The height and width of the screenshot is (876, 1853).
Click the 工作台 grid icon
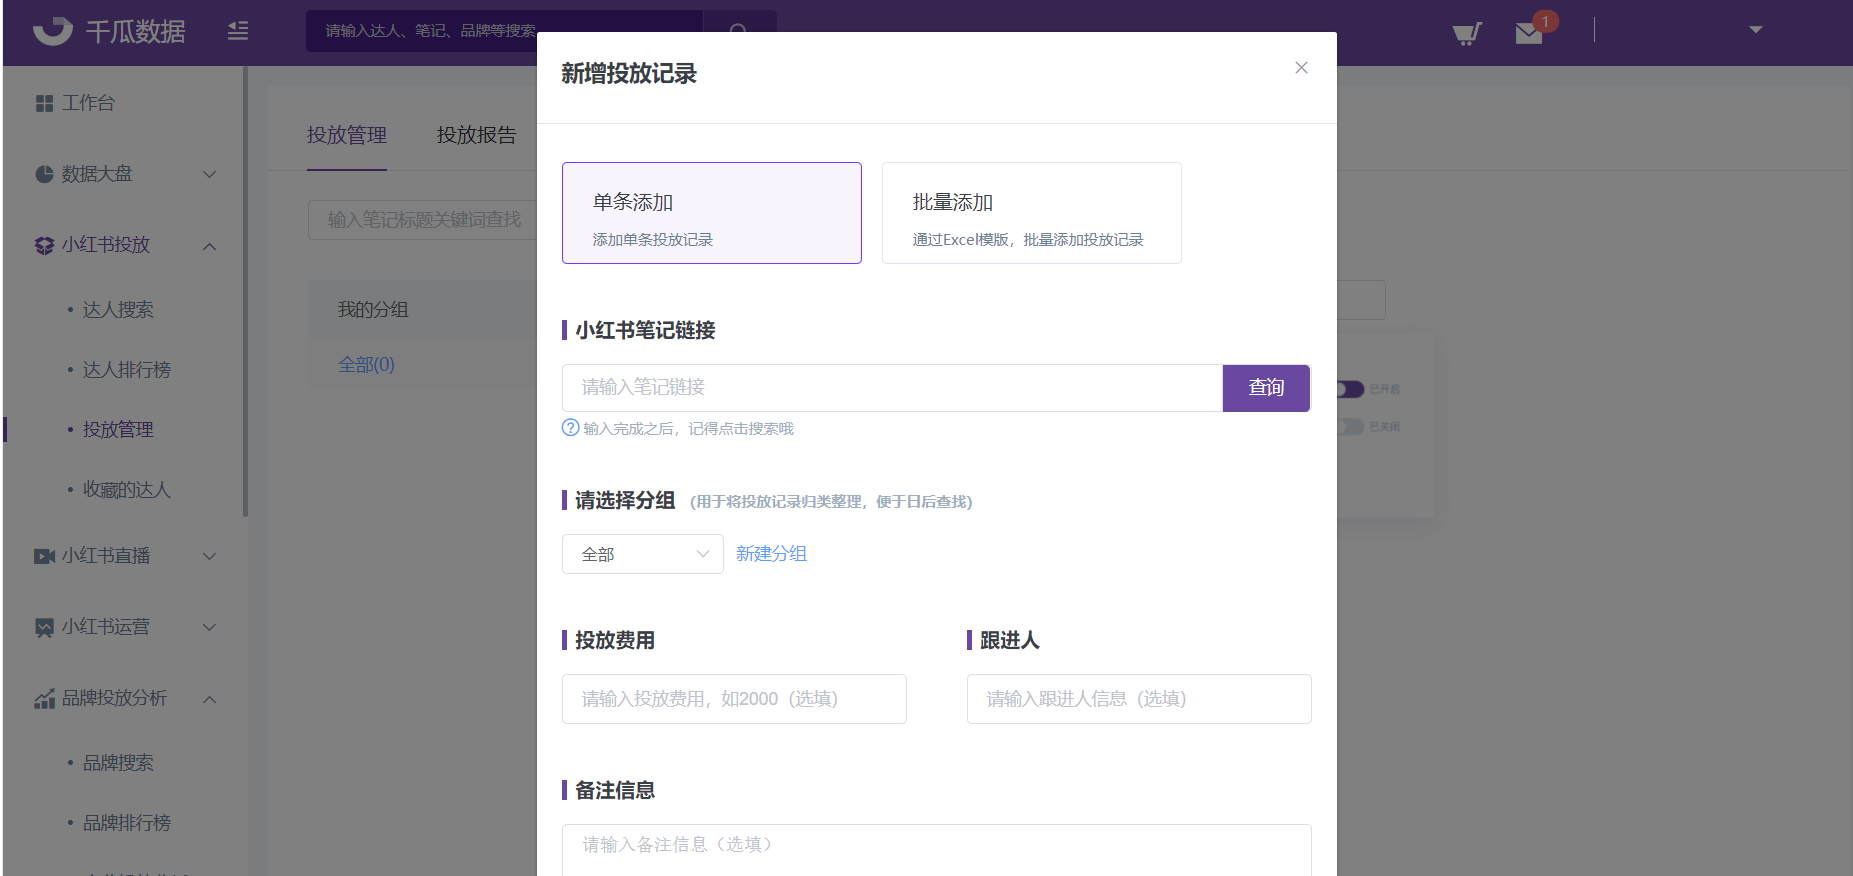(x=44, y=103)
